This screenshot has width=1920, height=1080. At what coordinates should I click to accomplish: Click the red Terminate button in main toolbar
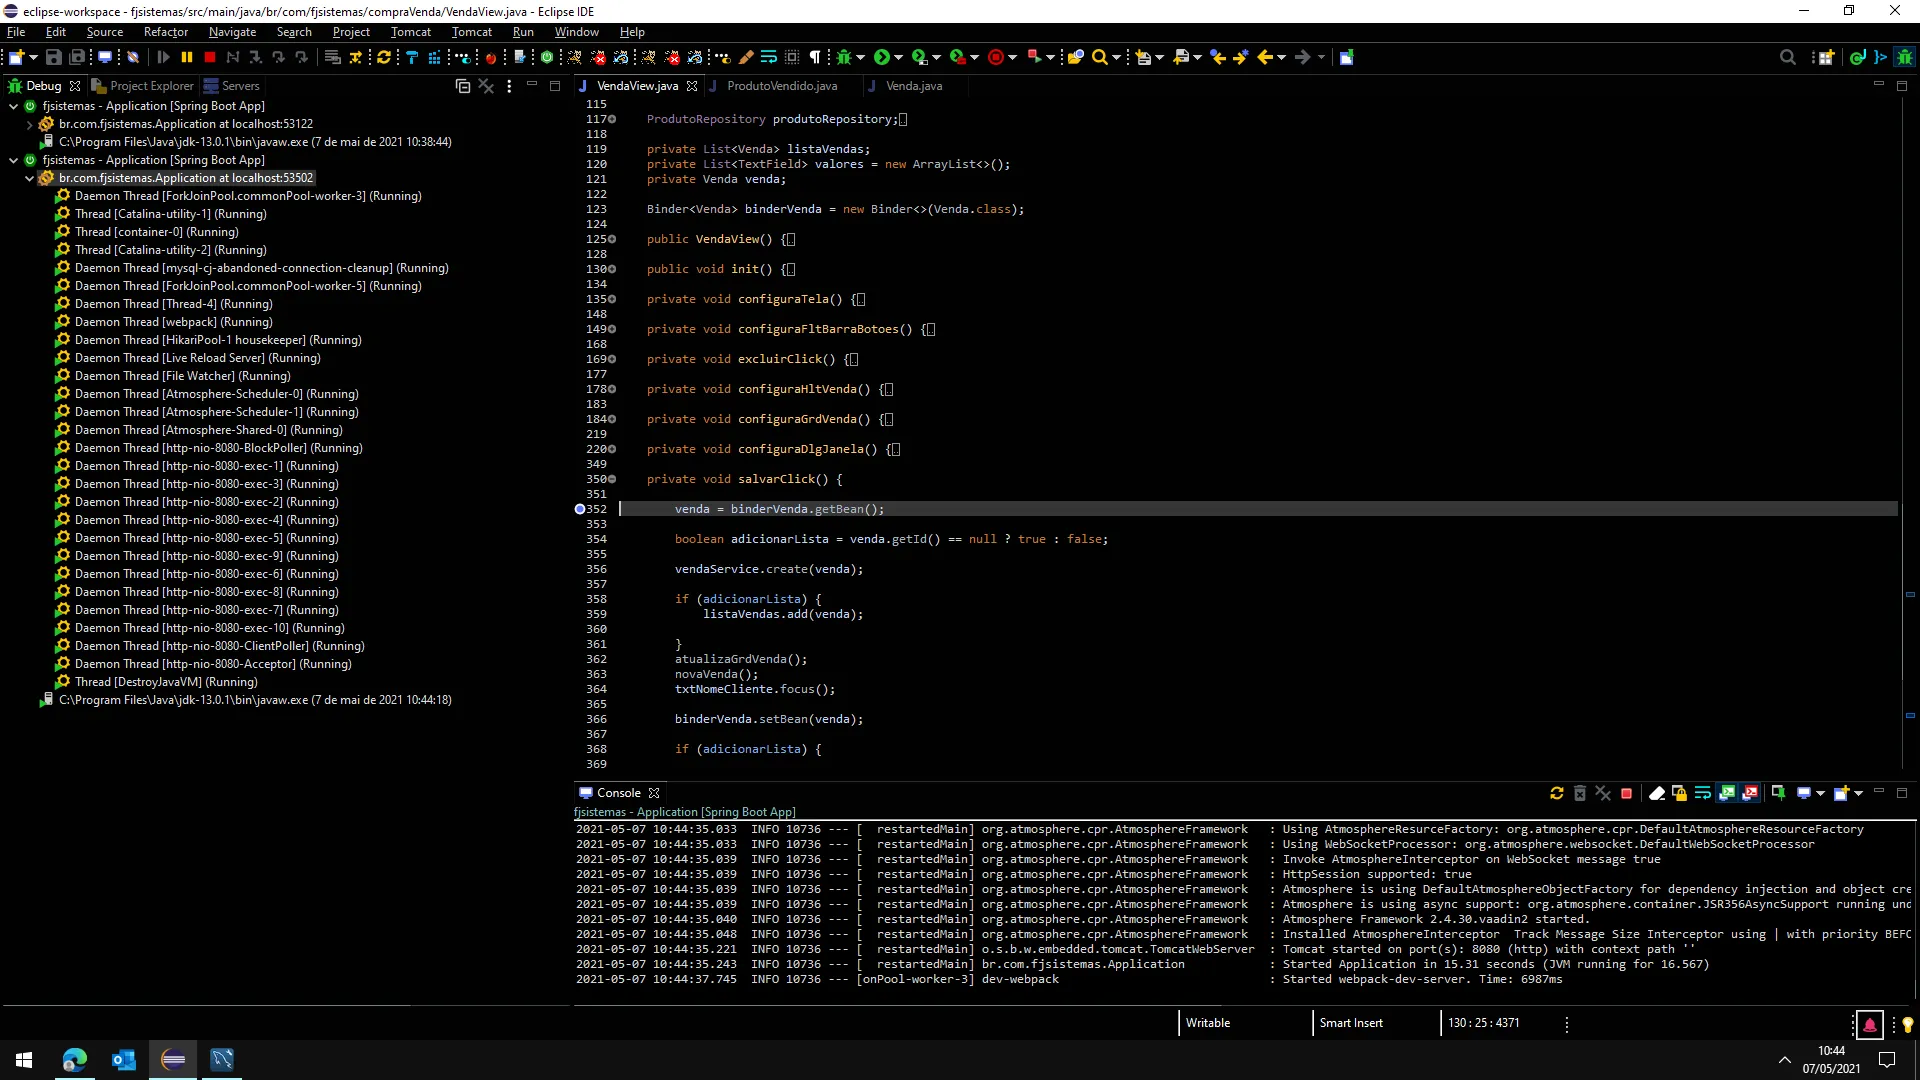click(x=210, y=58)
